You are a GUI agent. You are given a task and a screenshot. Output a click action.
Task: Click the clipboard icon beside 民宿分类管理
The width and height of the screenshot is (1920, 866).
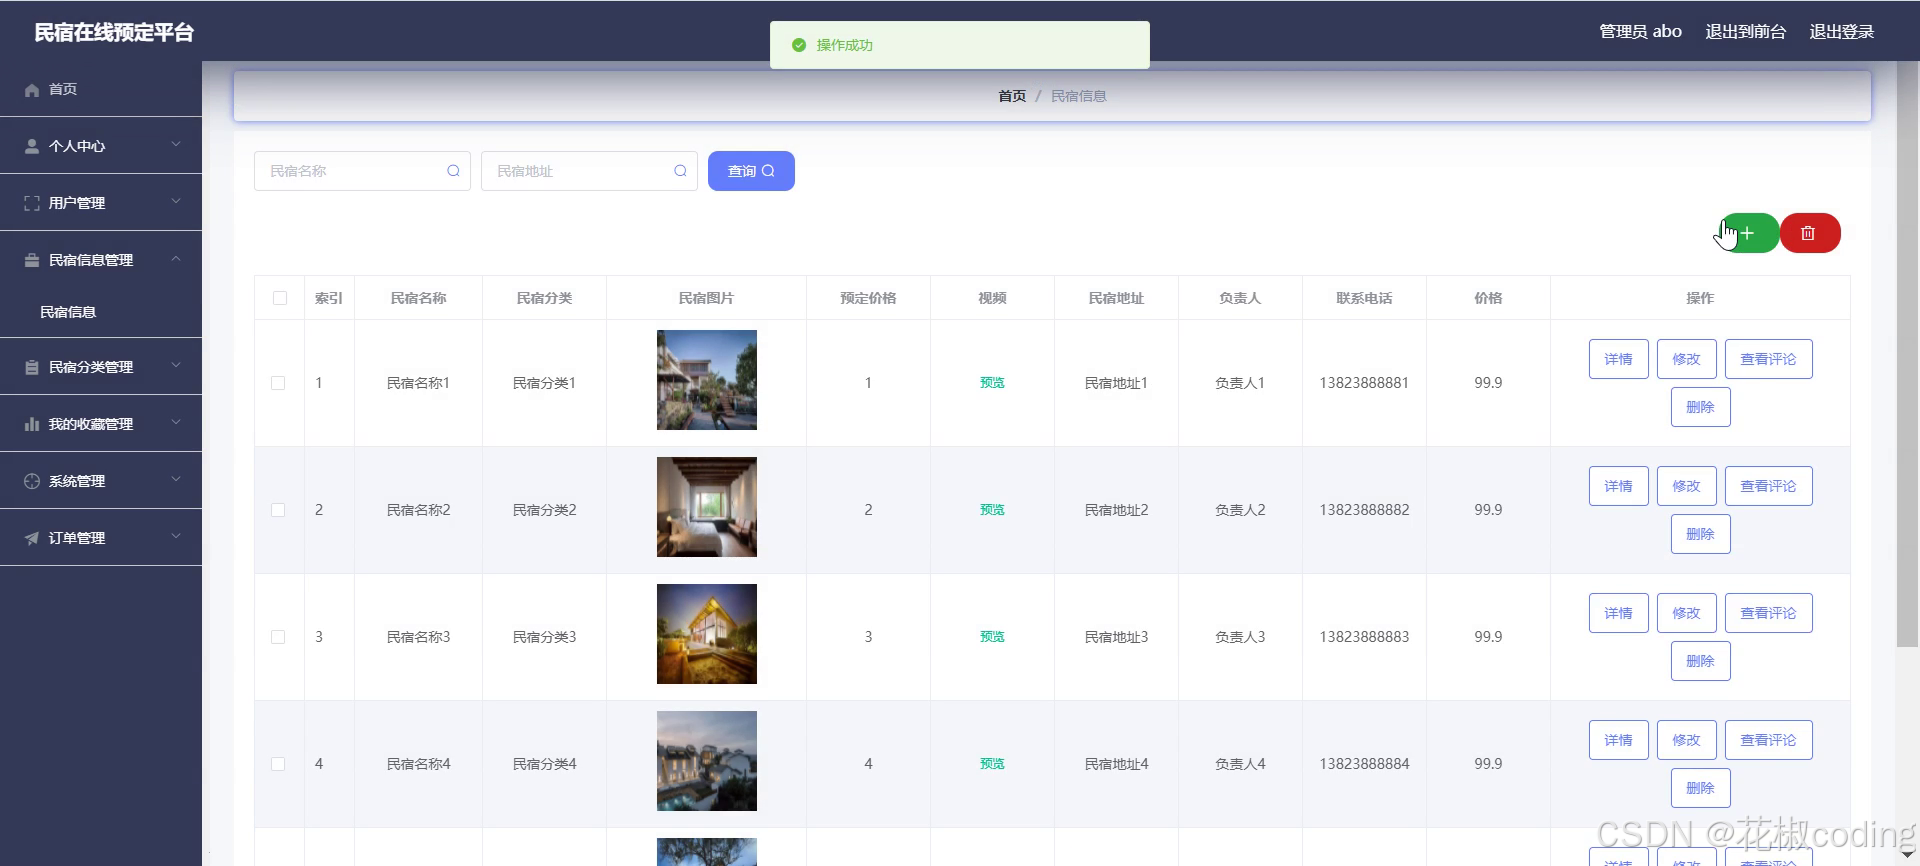(x=32, y=367)
